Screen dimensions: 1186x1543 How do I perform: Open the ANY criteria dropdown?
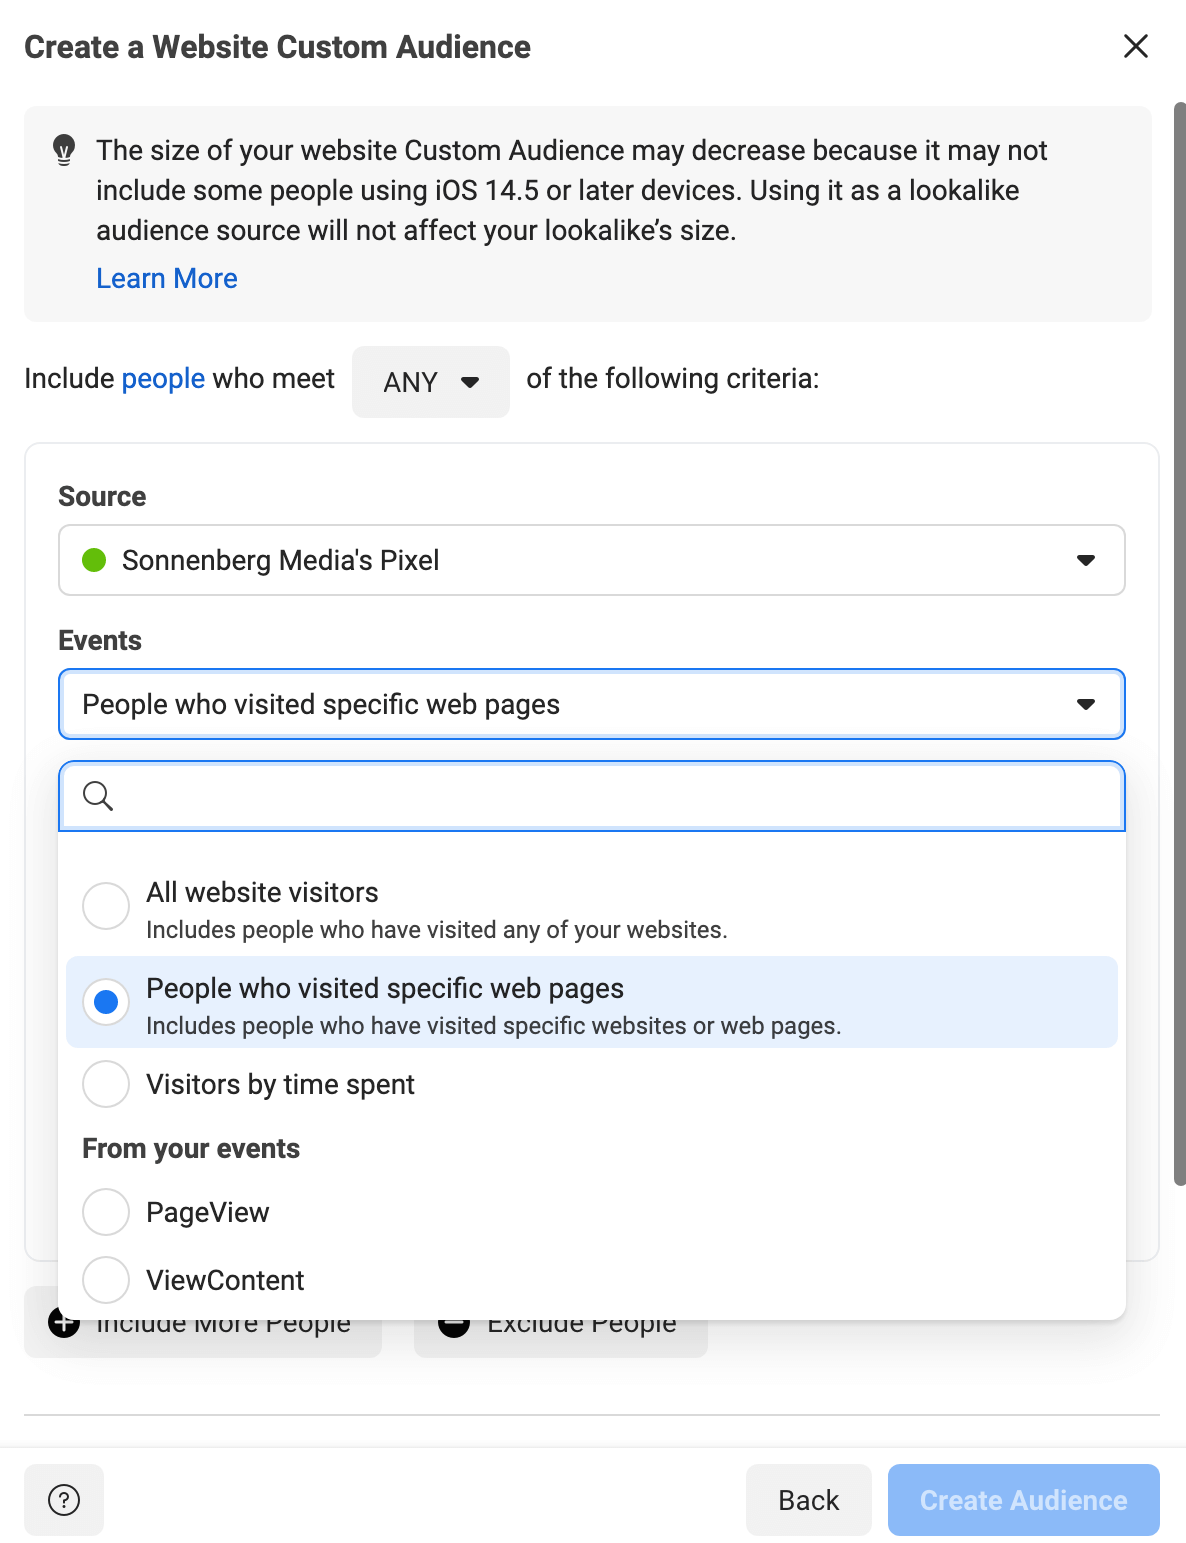[x=431, y=382]
